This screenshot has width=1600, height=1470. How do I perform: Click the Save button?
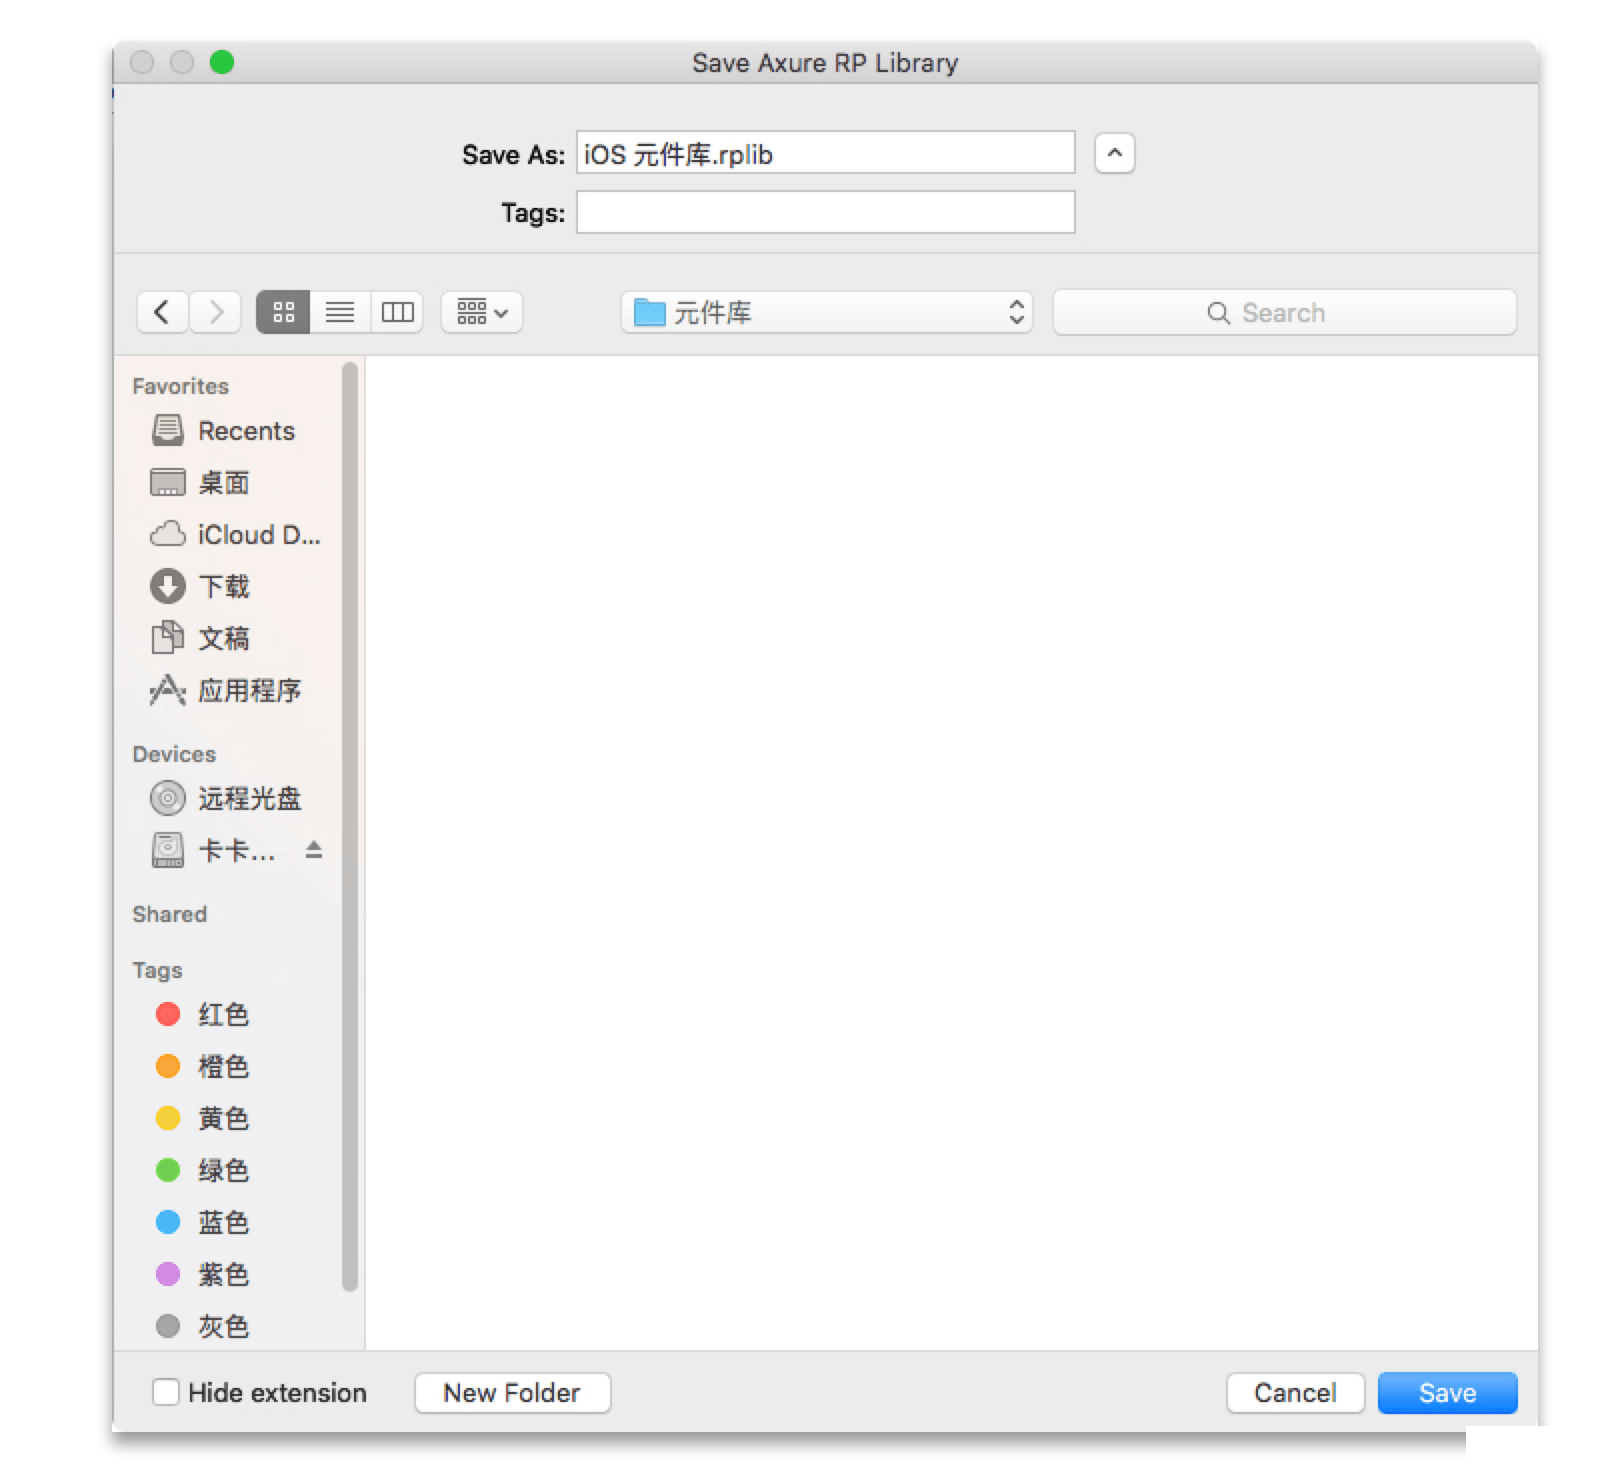(1447, 1392)
